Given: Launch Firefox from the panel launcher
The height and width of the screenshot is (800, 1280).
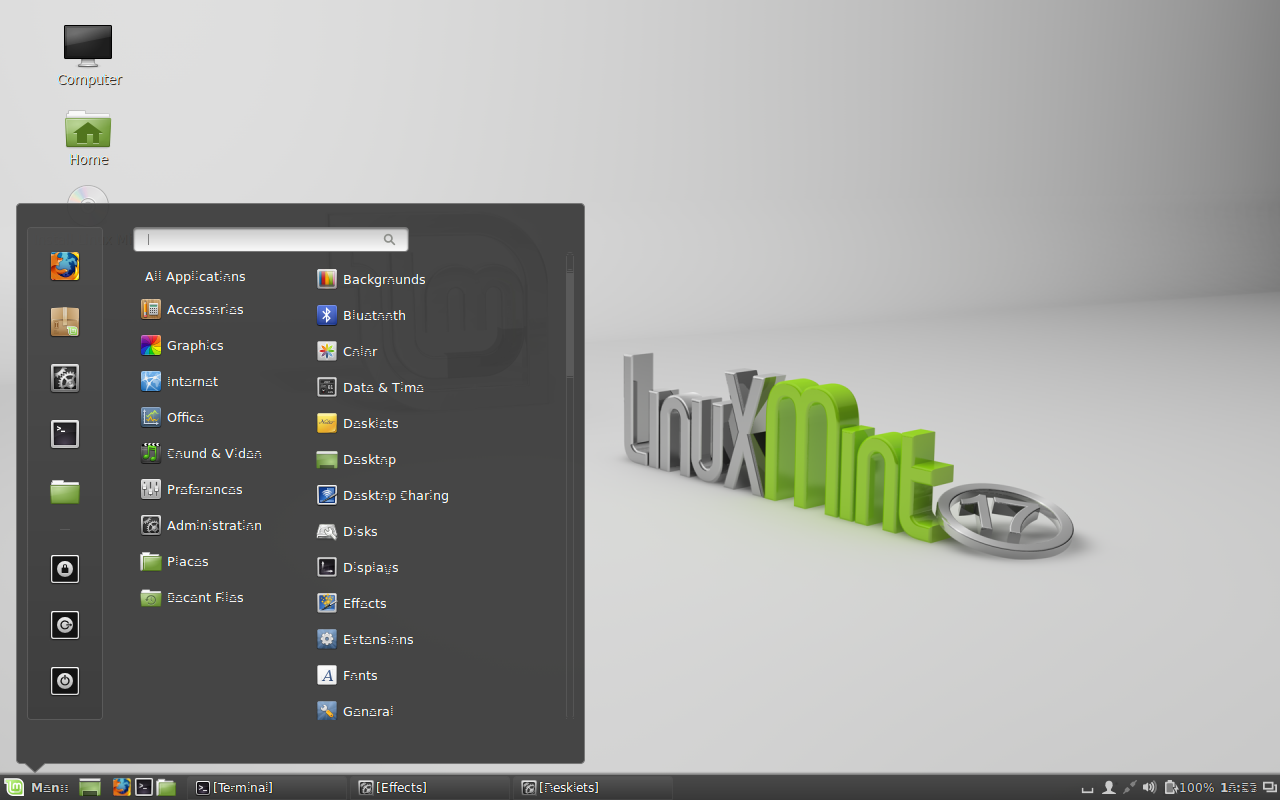Looking at the screenshot, I should point(121,787).
